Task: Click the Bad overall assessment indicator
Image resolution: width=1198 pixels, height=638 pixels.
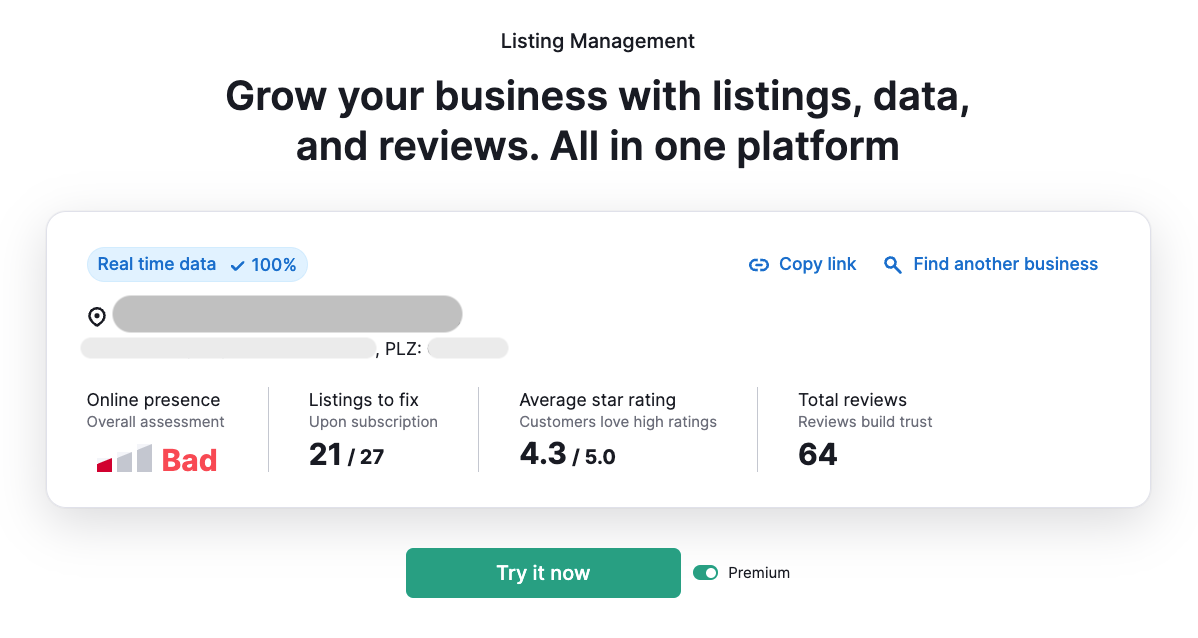Action: [190, 459]
